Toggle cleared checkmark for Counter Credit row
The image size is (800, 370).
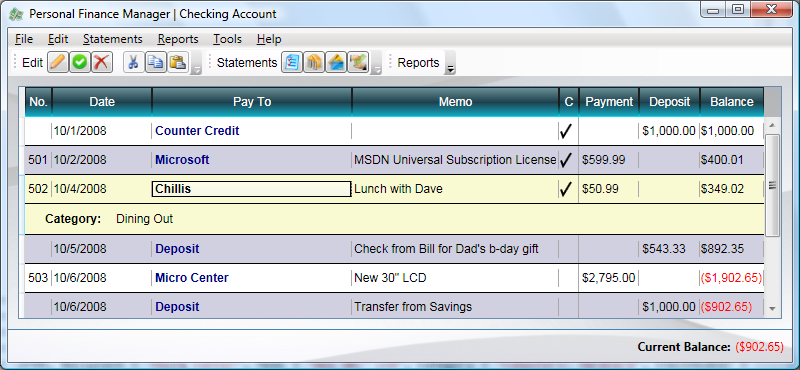pyautogui.click(x=565, y=131)
